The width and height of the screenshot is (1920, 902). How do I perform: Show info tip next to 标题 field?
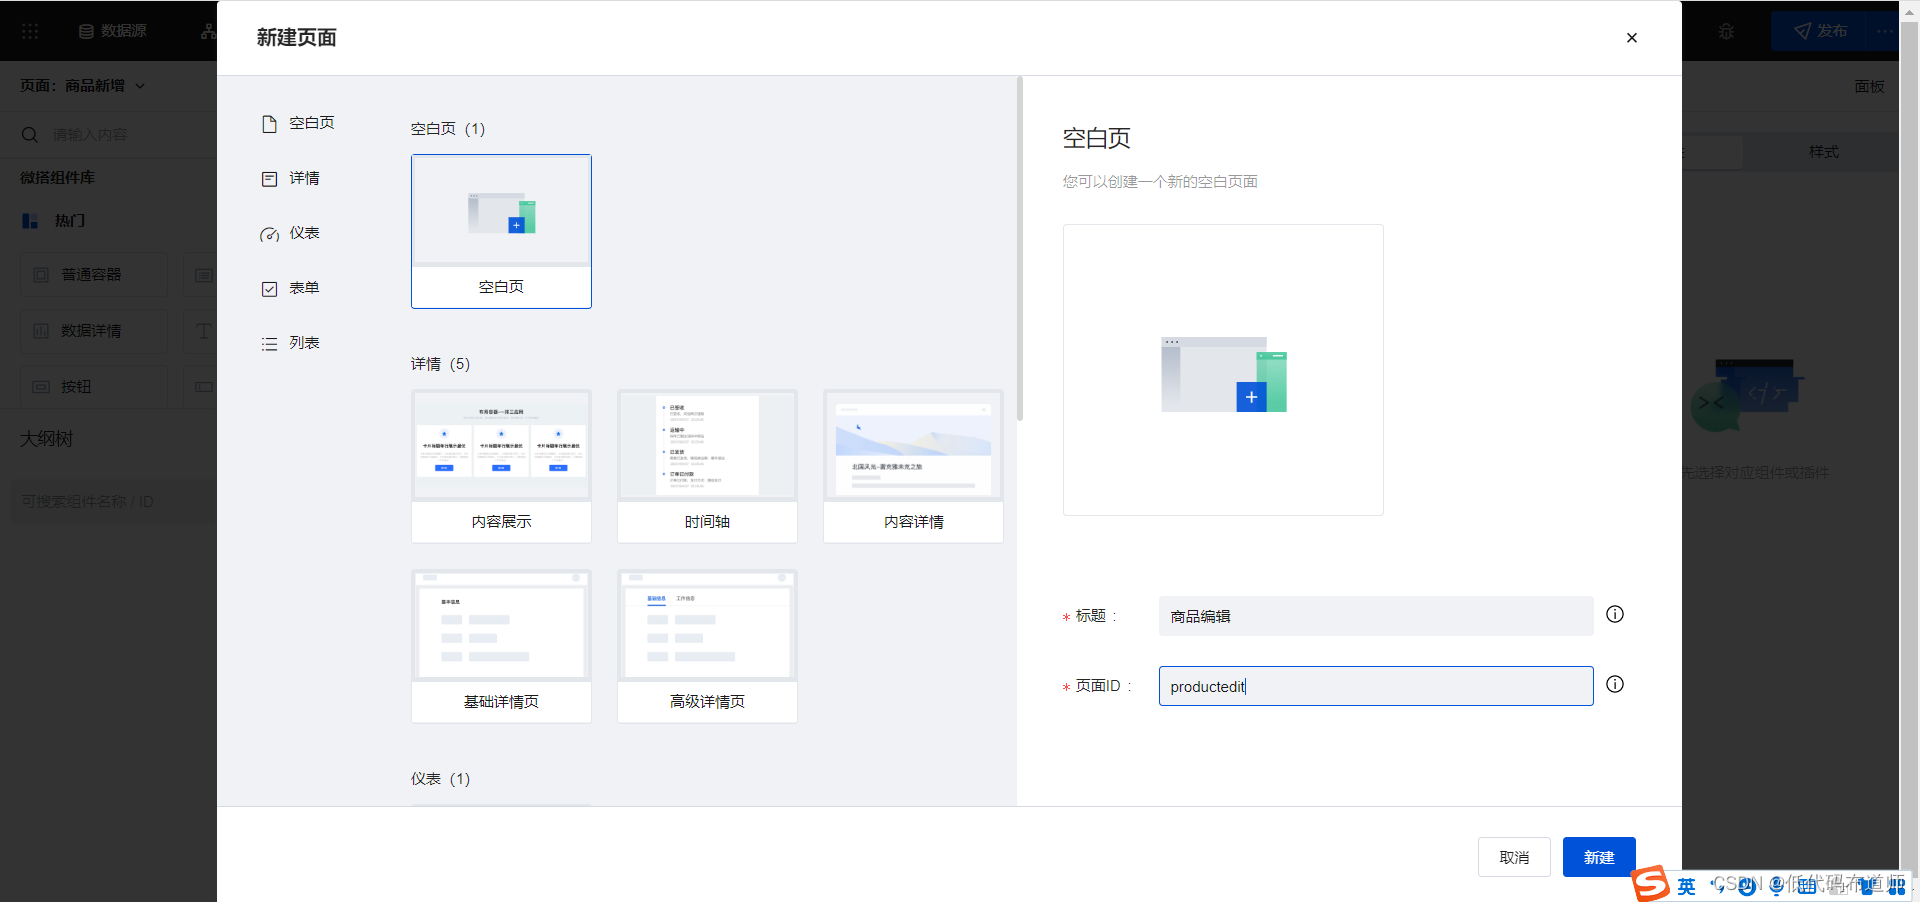(1615, 614)
